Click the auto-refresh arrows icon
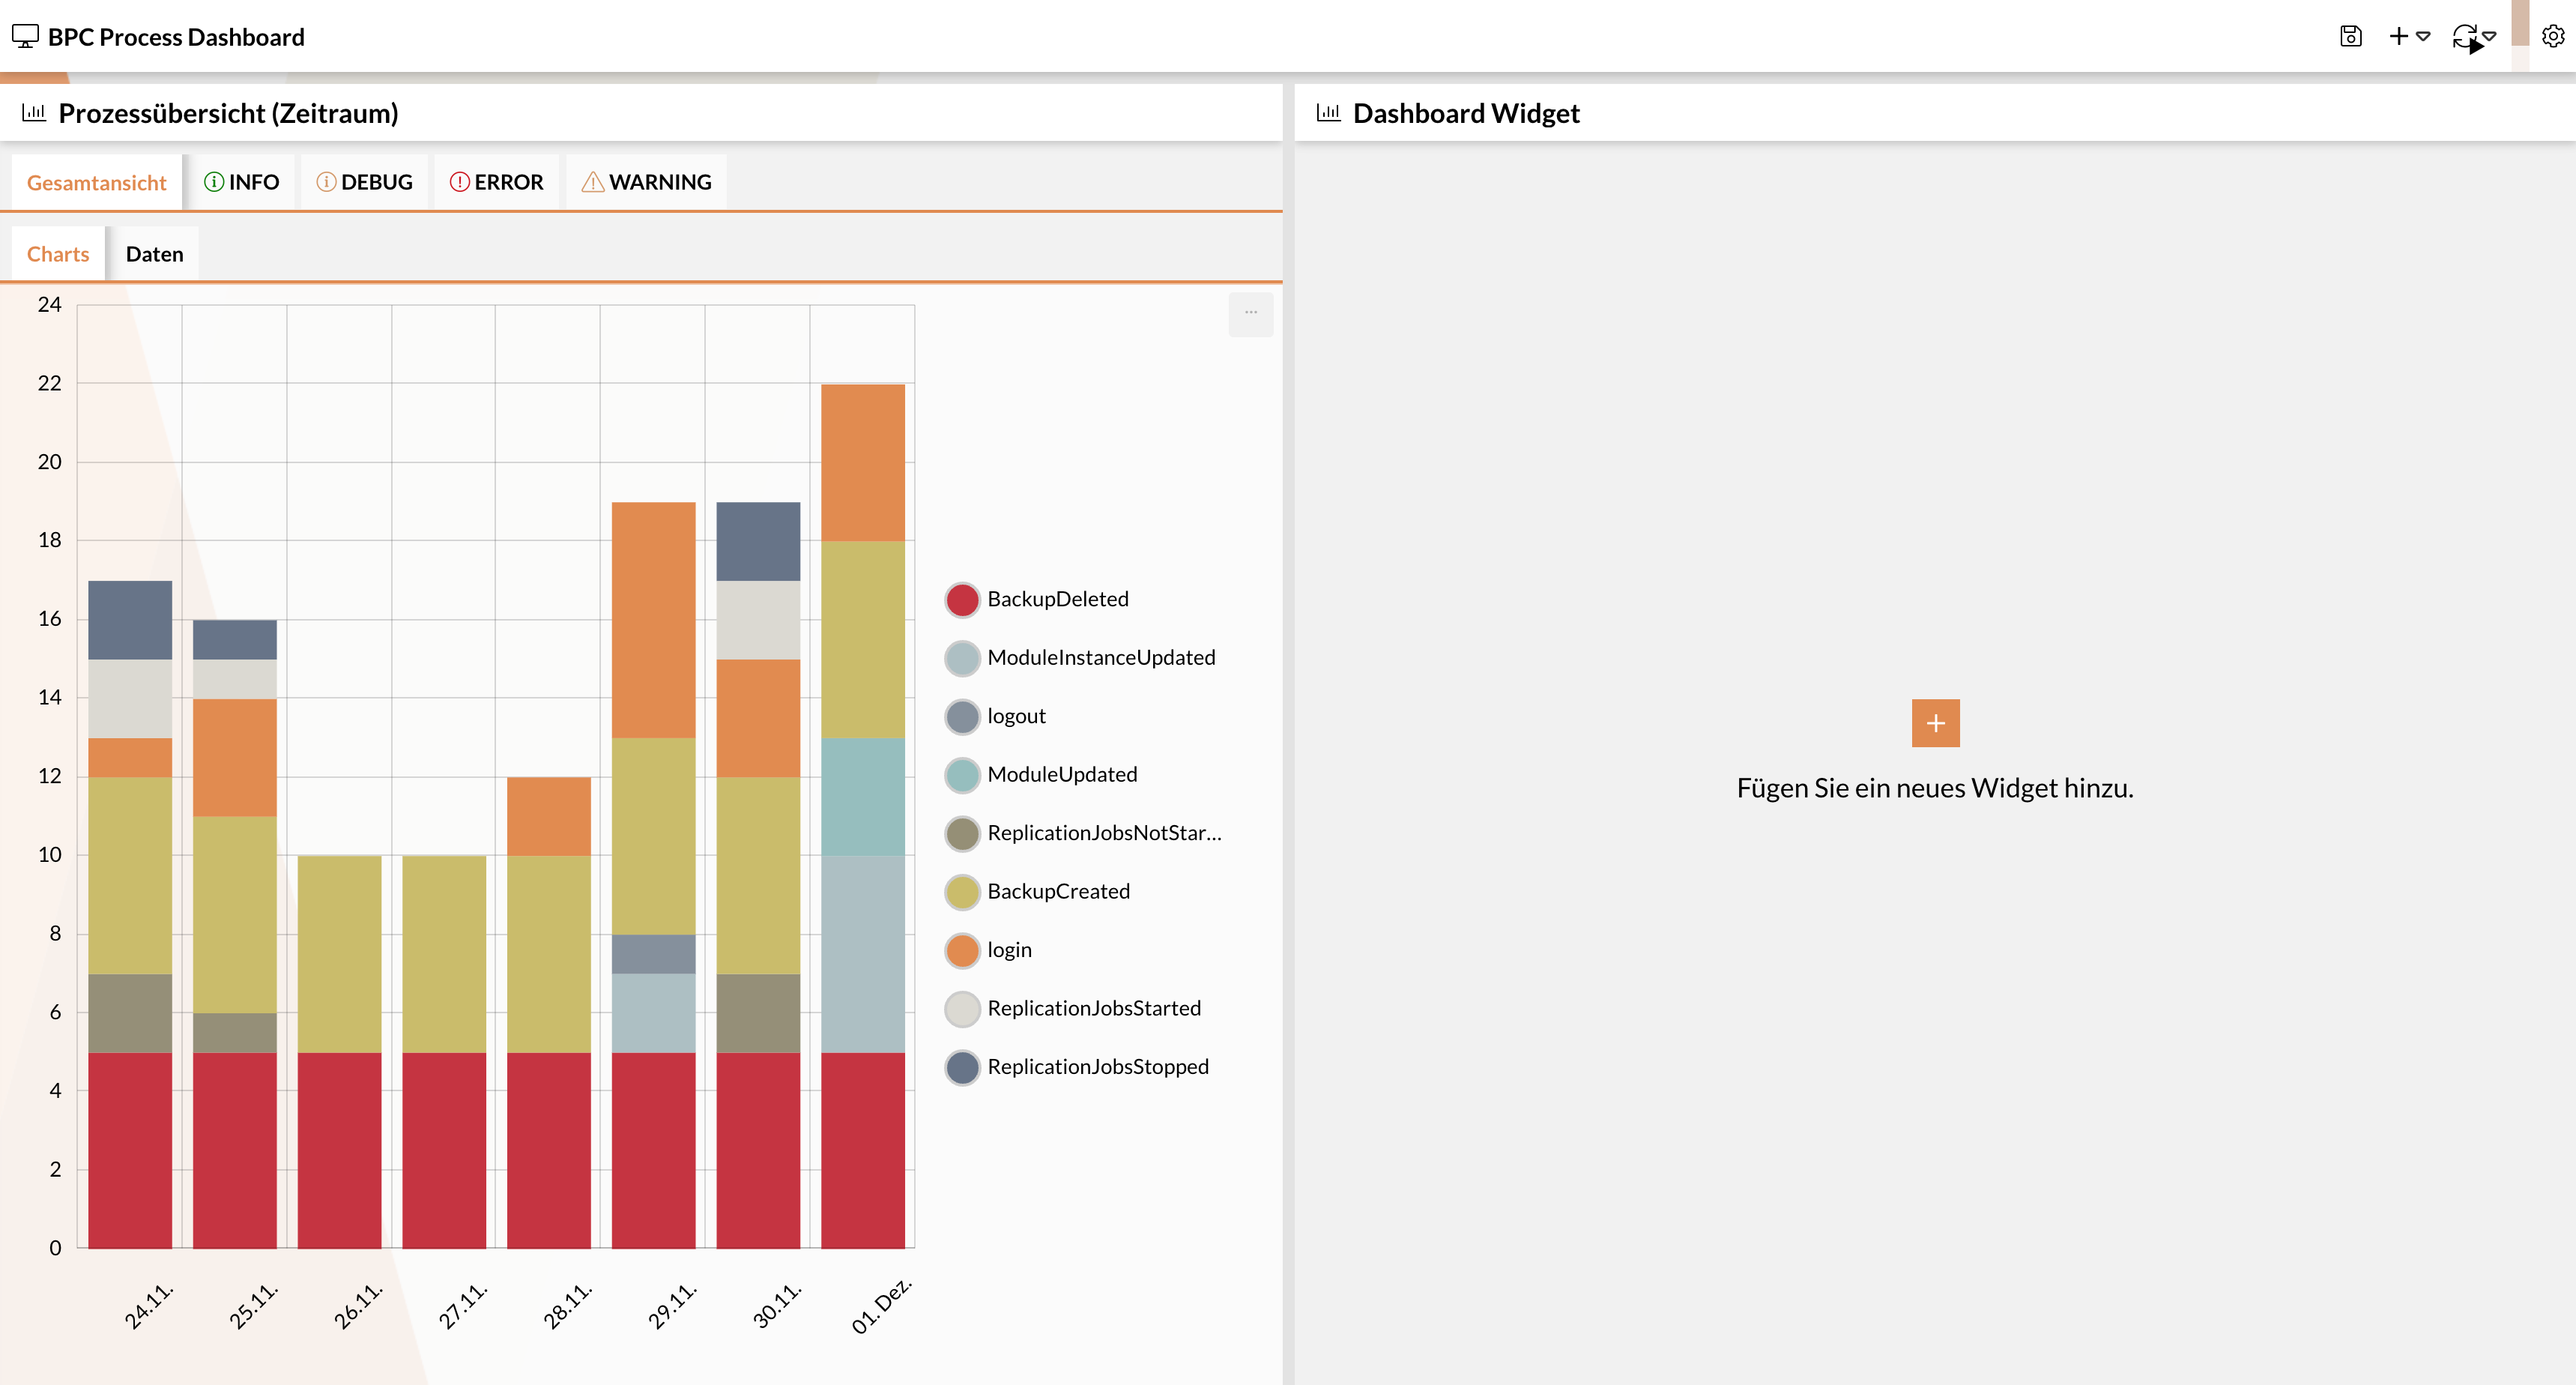Image resolution: width=2576 pixels, height=1385 pixels. 2464,37
